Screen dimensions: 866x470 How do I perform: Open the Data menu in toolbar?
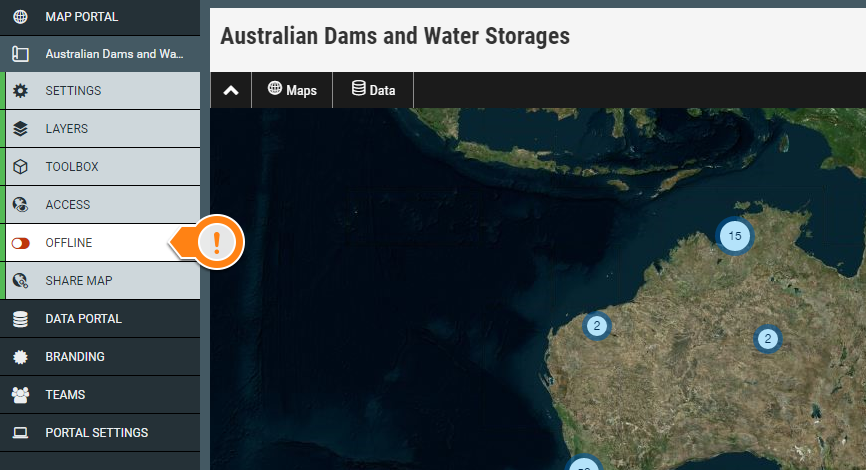click(373, 90)
